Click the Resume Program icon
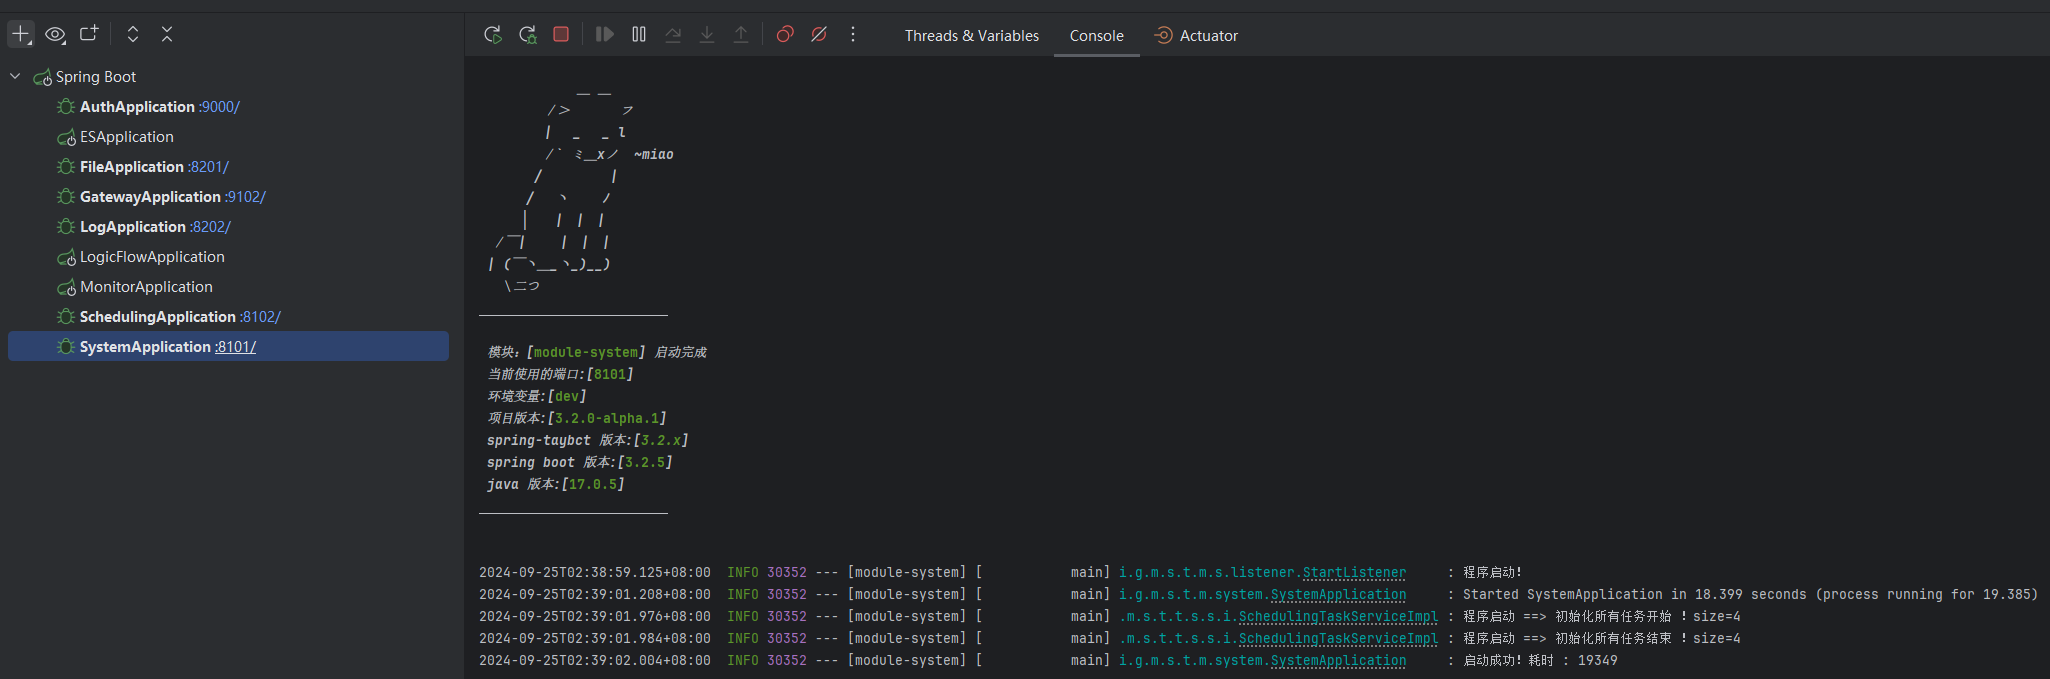Viewport: 2050px width, 679px height. (604, 34)
